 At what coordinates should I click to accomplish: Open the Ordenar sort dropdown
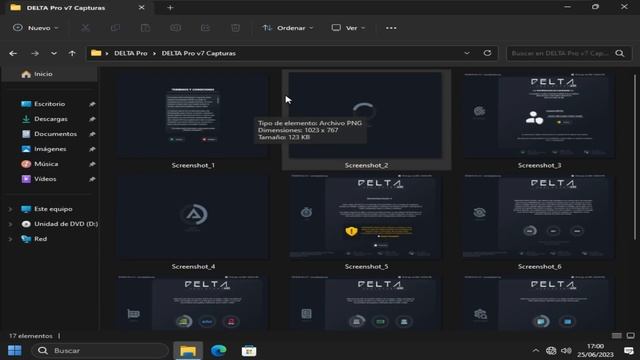point(288,28)
